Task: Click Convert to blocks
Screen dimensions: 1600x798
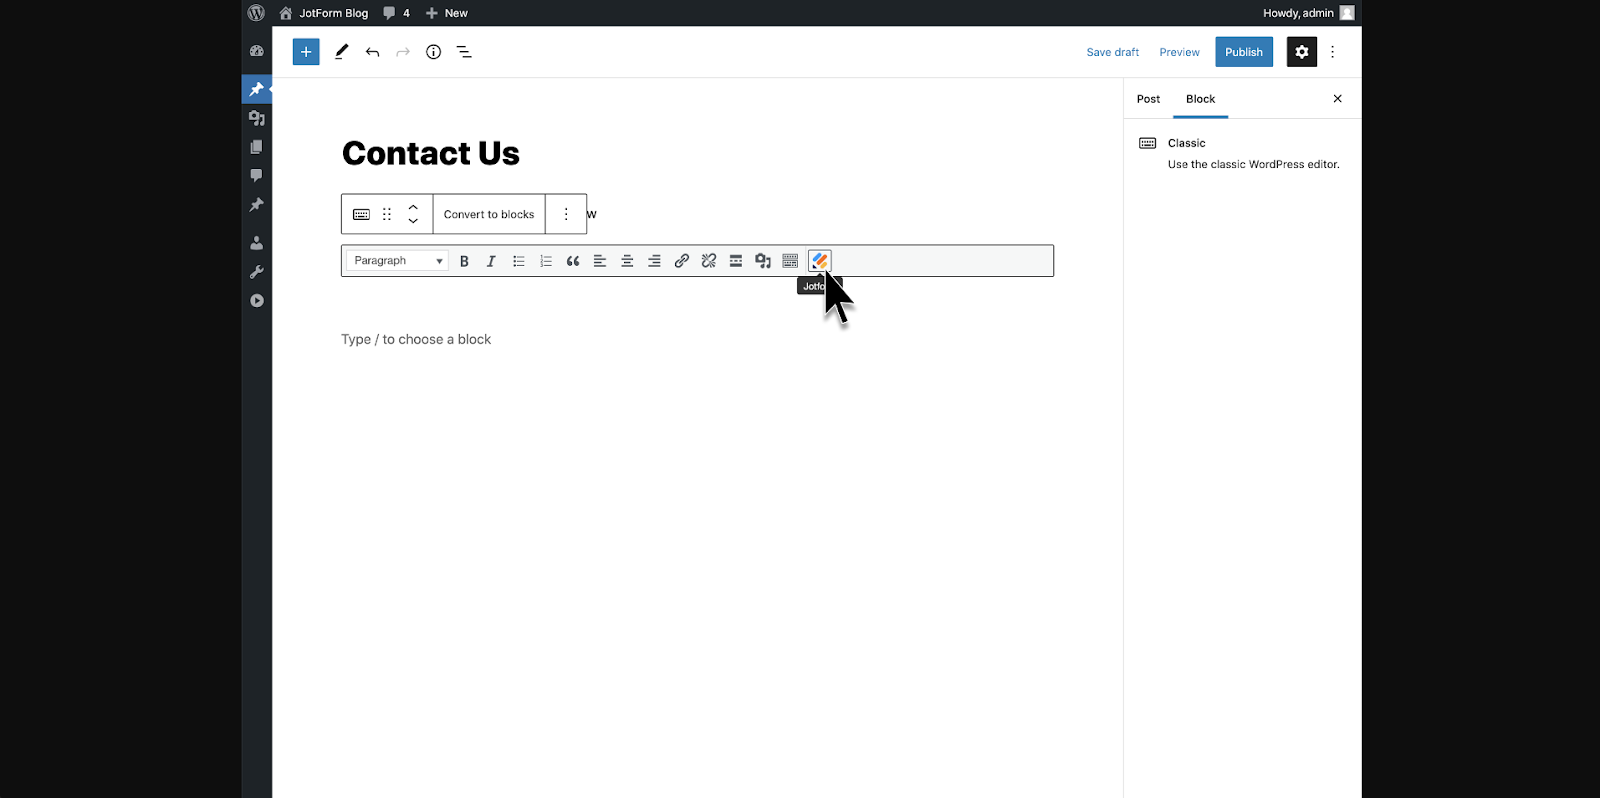Action: [489, 214]
